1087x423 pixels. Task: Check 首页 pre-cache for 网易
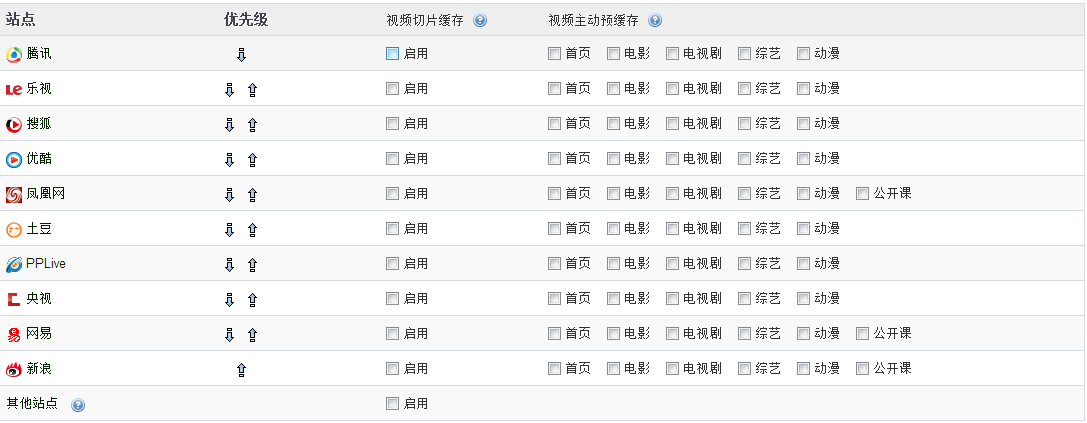554,334
